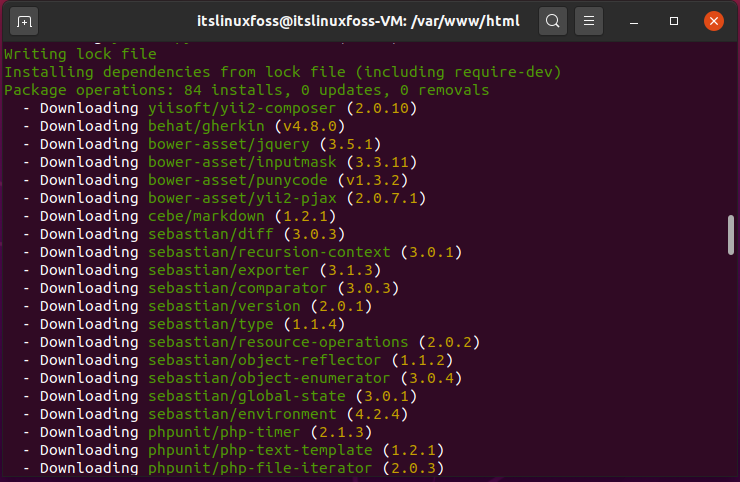Click sebastian/version package name

pos(224,306)
